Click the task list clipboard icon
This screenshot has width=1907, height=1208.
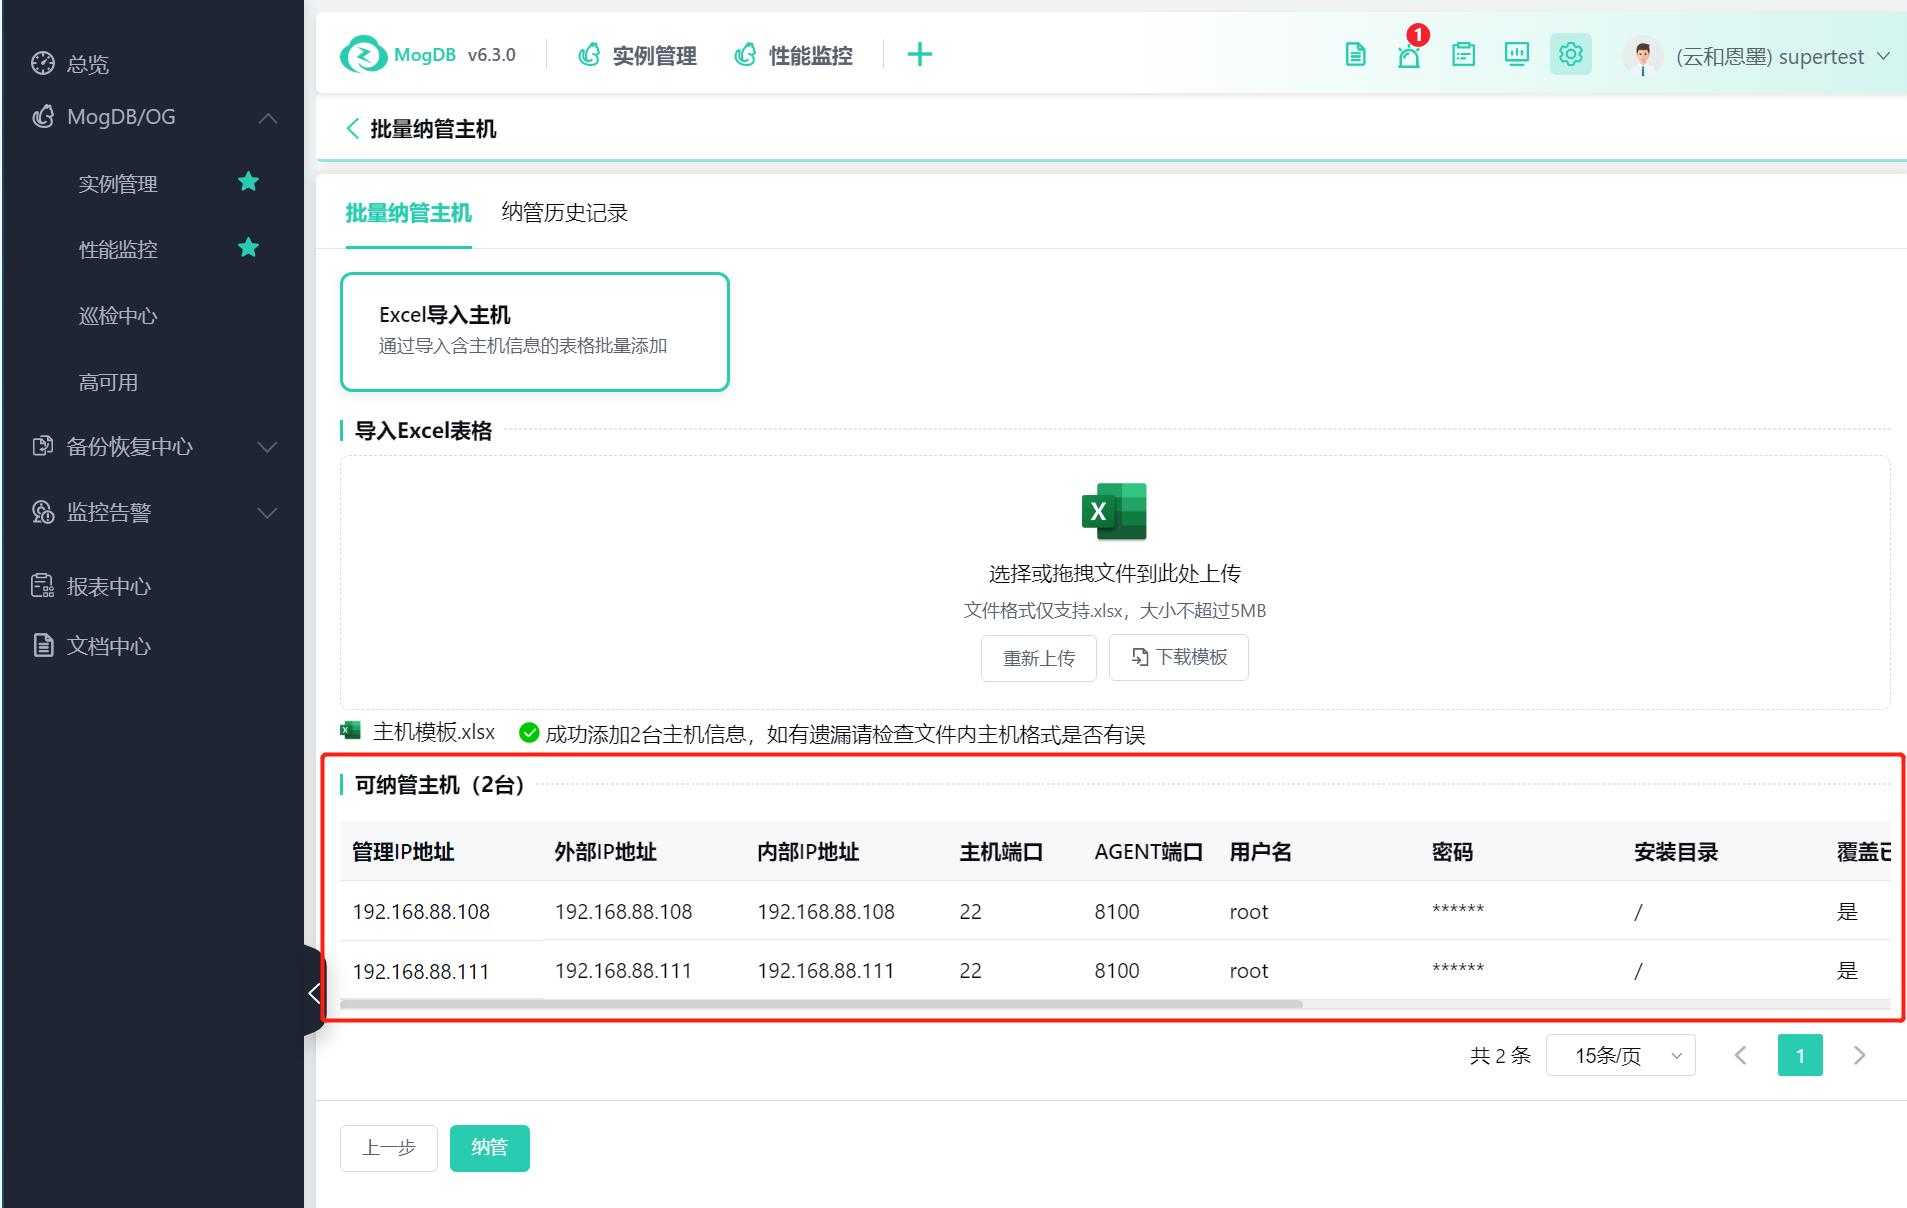pos(1463,55)
